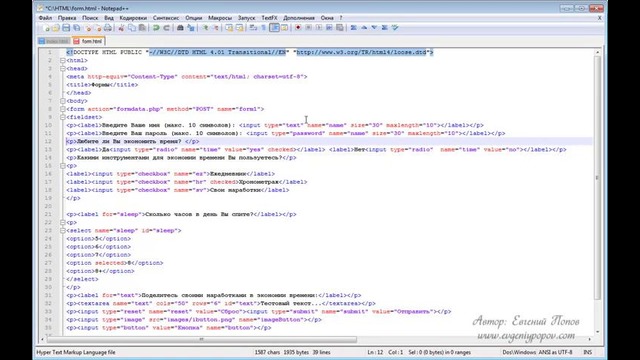Viewport: 640px width, 360px height.
Task: Undo the last edit via the green arrow
Action: (156, 28)
